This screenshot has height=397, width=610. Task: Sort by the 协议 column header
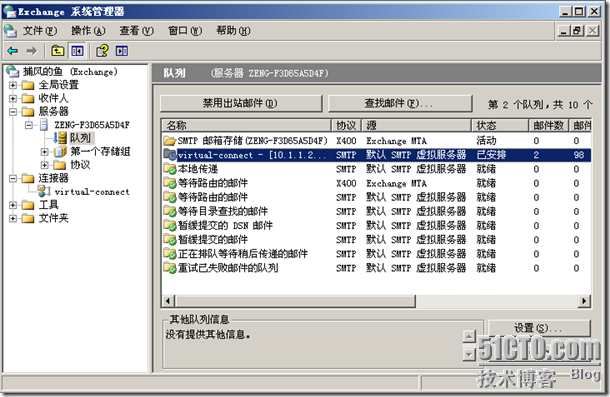[x=346, y=125]
